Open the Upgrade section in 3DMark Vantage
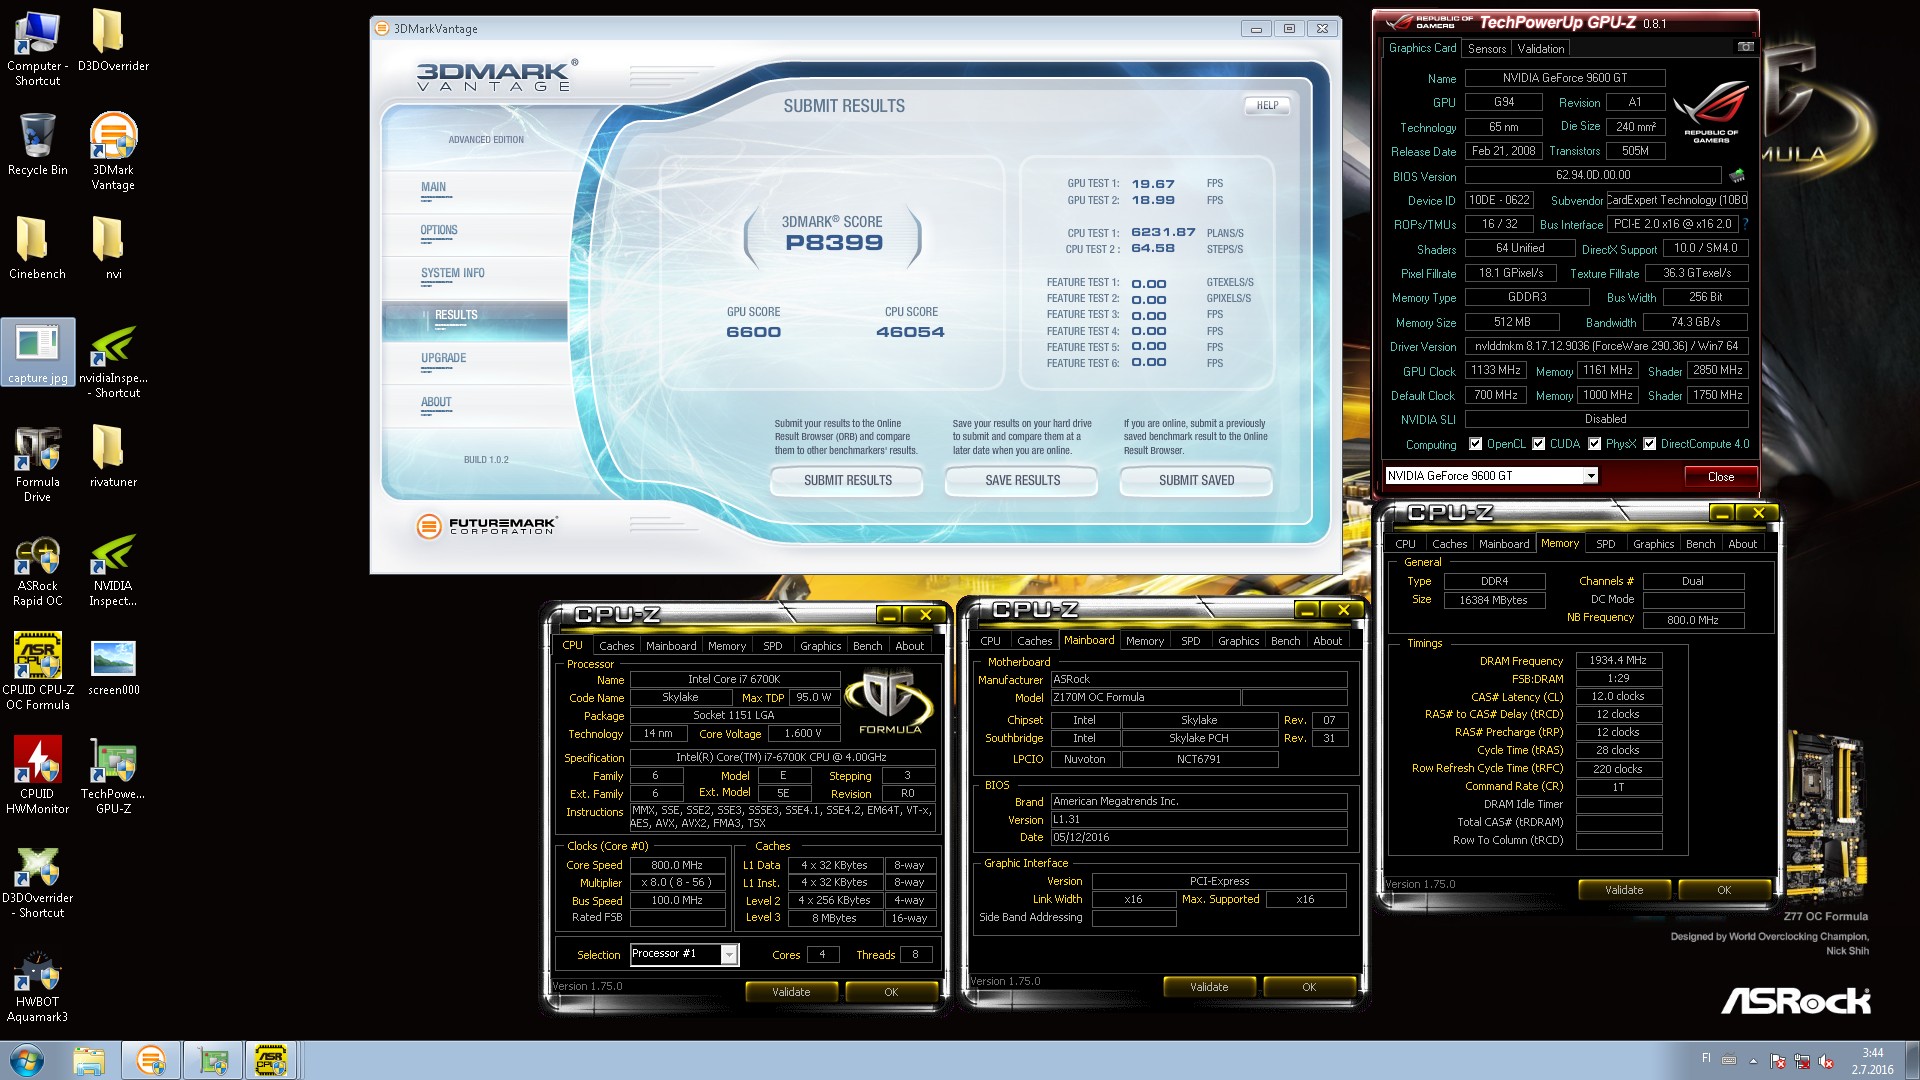 [444, 358]
